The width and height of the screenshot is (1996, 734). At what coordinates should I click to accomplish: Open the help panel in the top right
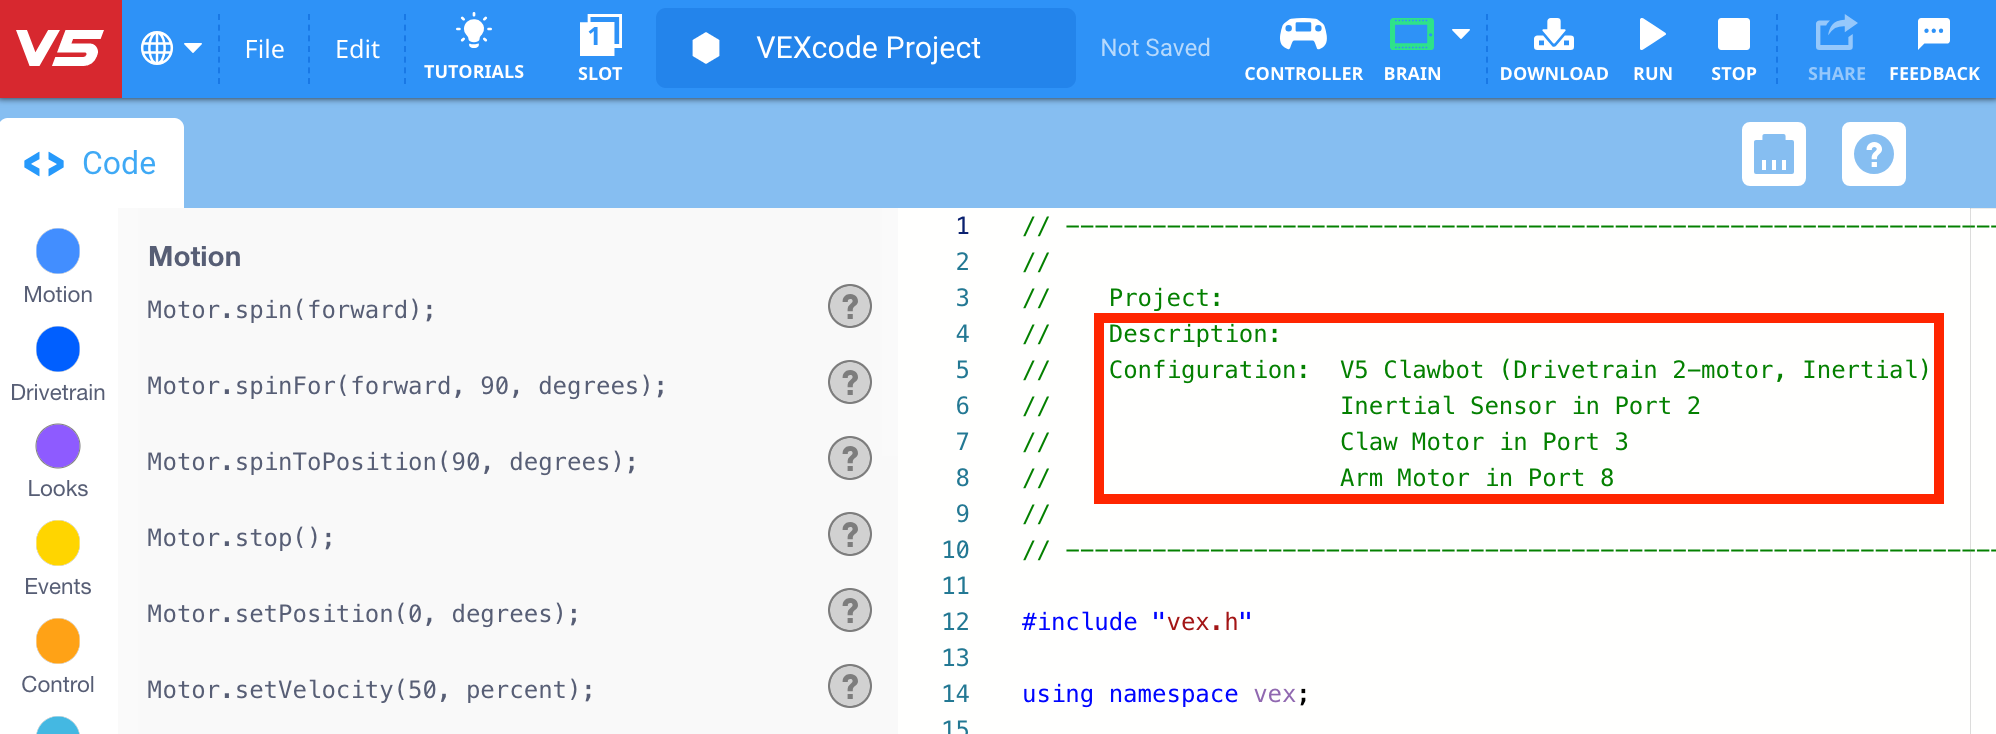pos(1873,154)
